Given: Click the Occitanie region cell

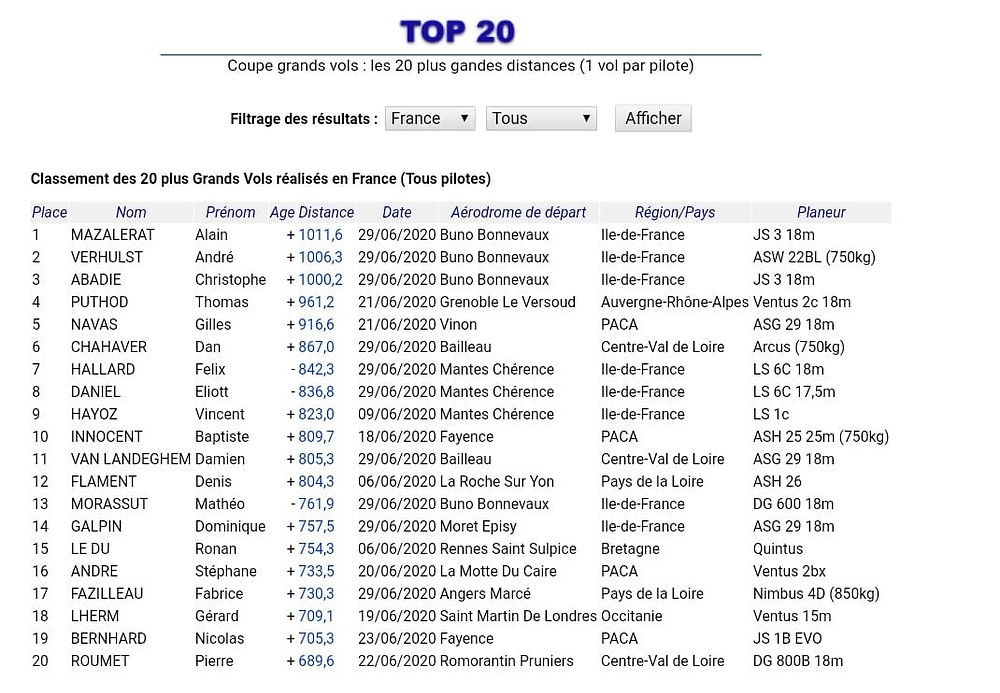Looking at the screenshot, I should click(631, 616).
